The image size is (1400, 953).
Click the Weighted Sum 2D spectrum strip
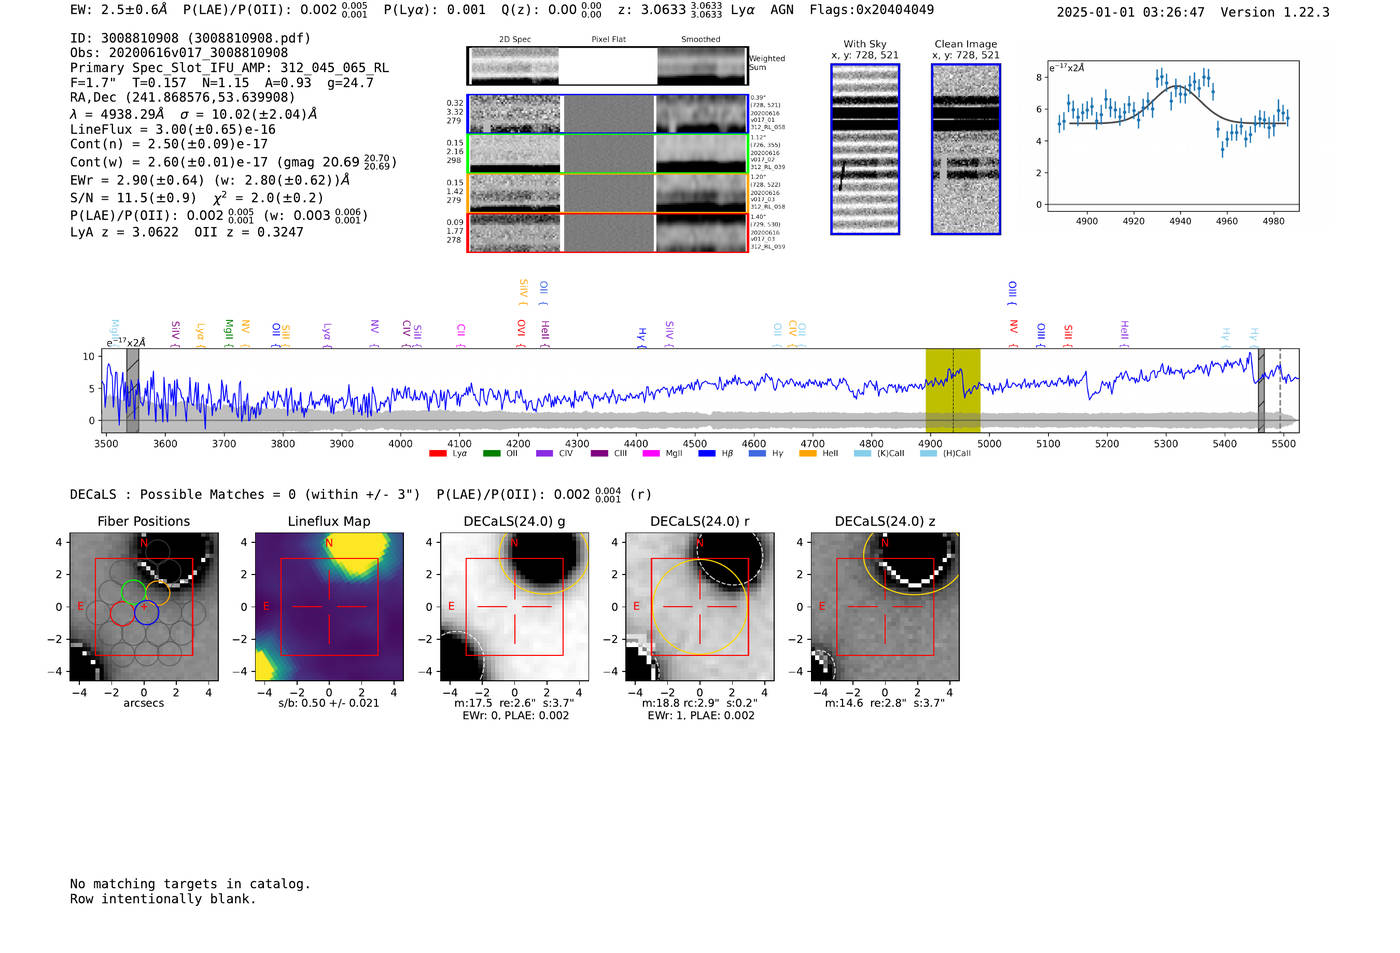[x=608, y=66]
